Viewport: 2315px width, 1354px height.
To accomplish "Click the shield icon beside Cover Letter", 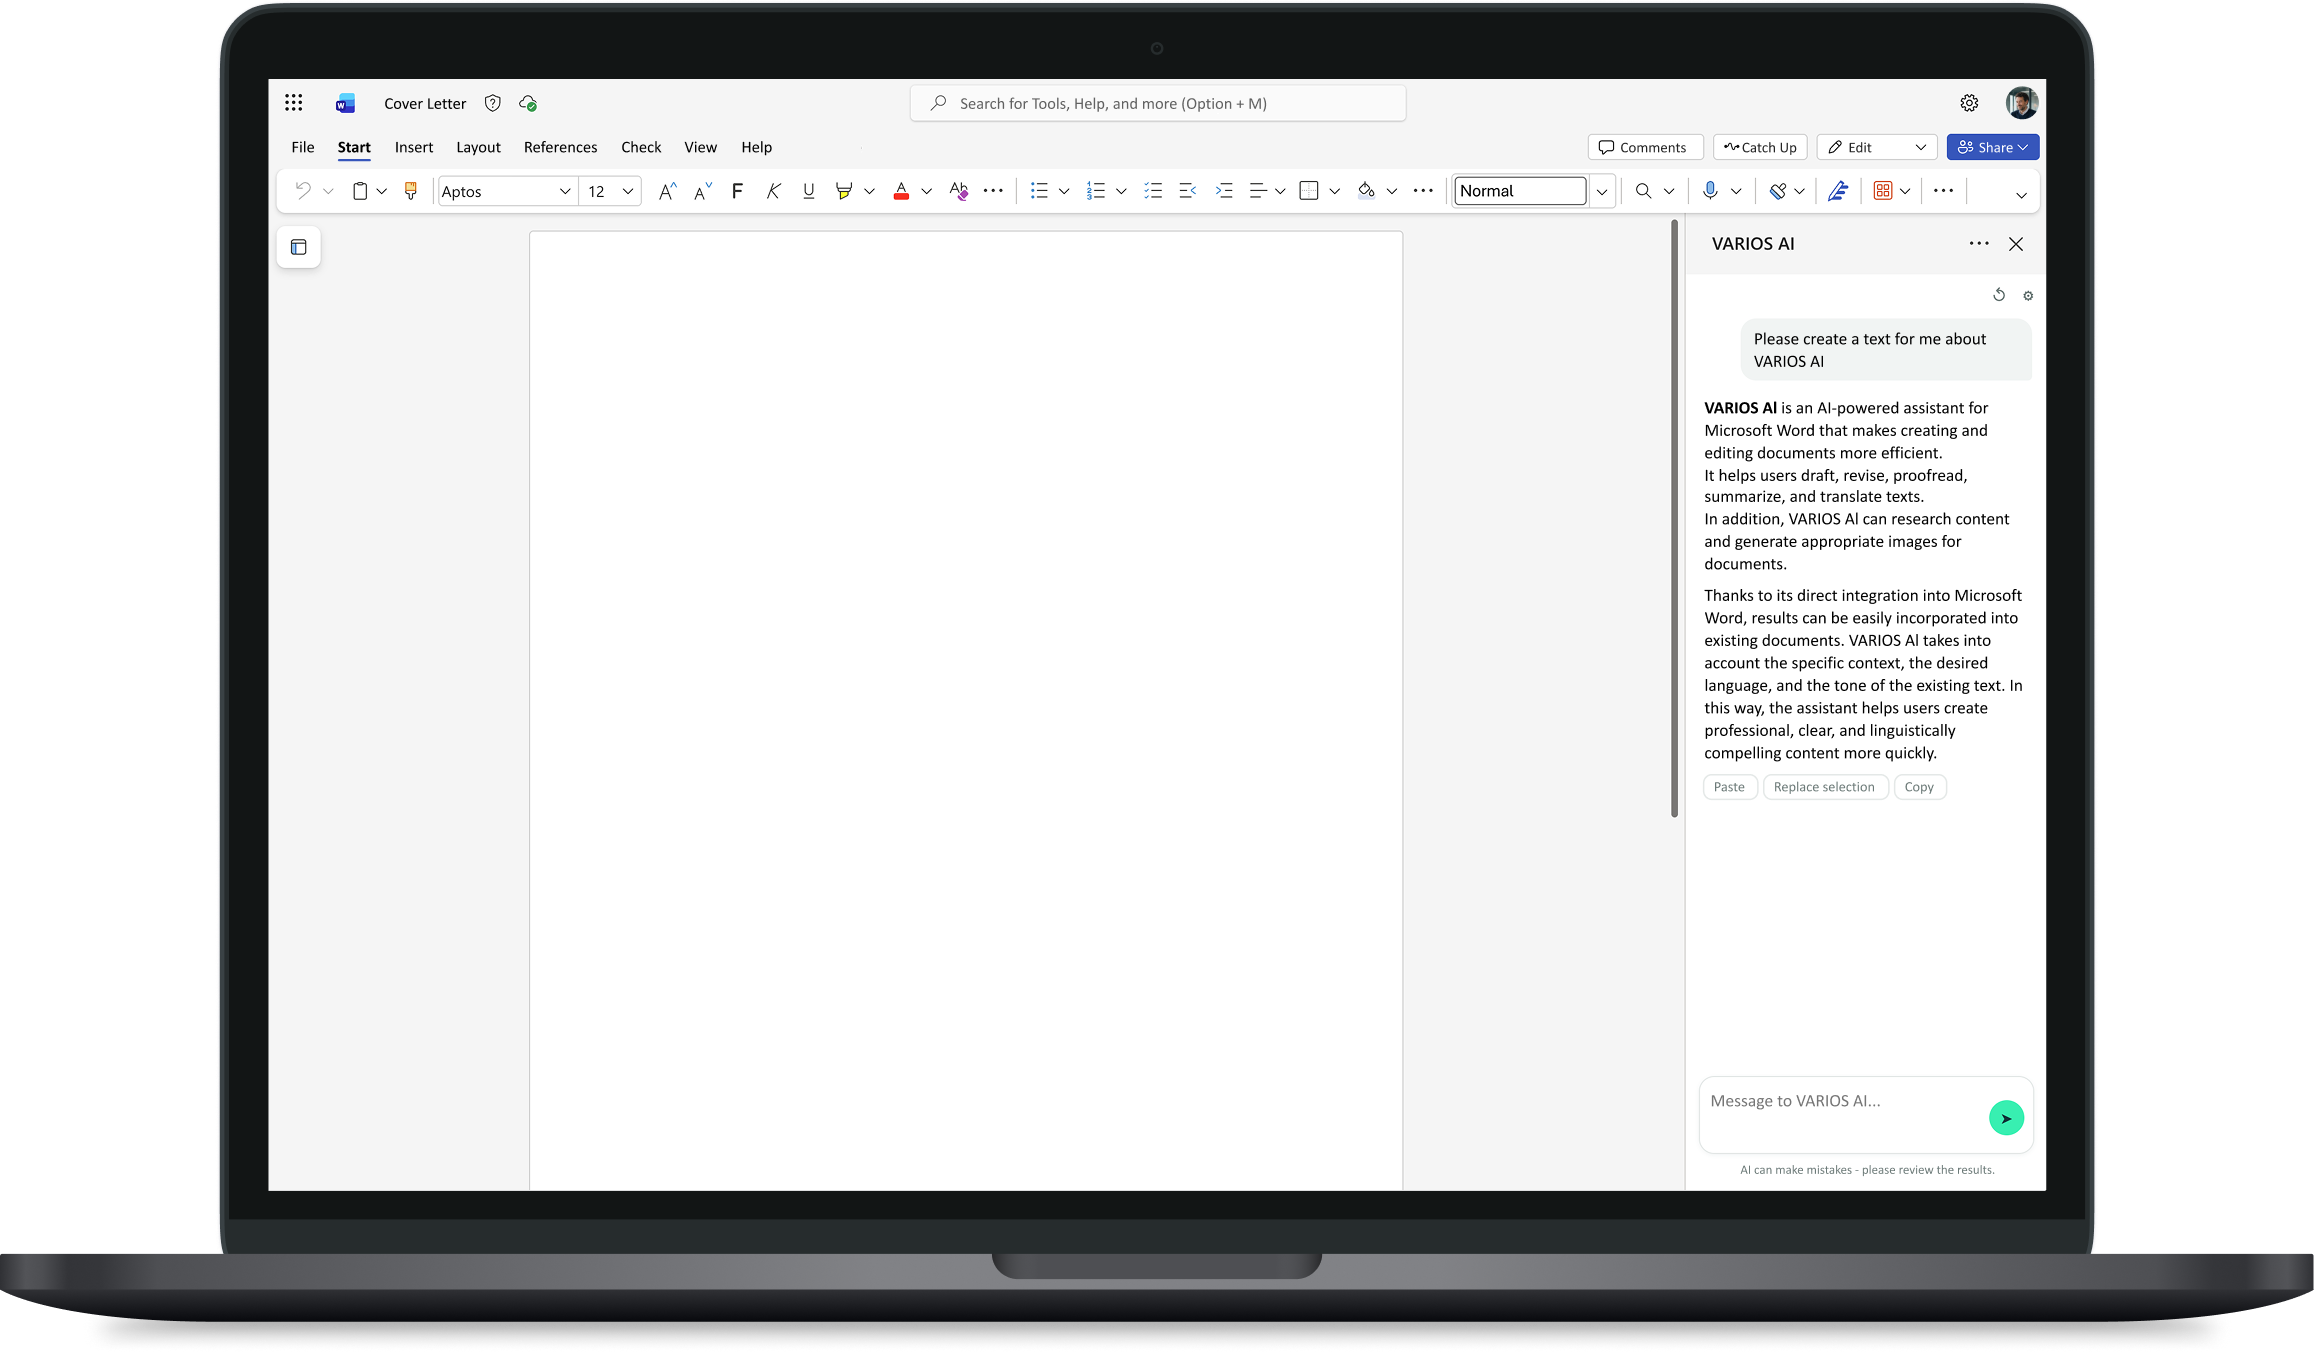I will point(492,103).
